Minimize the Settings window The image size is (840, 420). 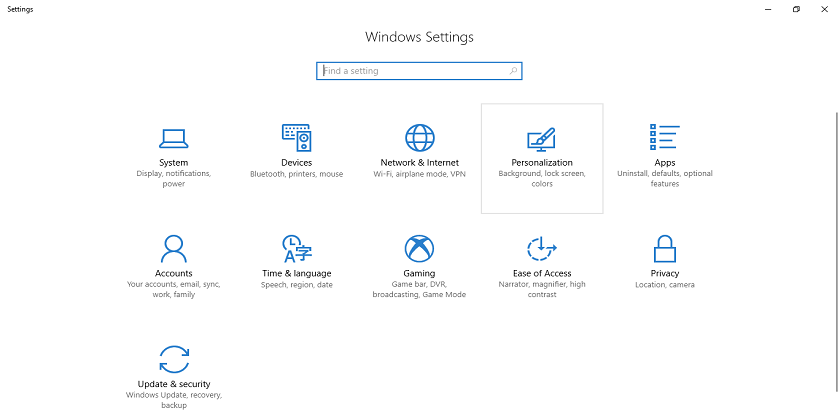pyautogui.click(x=769, y=9)
